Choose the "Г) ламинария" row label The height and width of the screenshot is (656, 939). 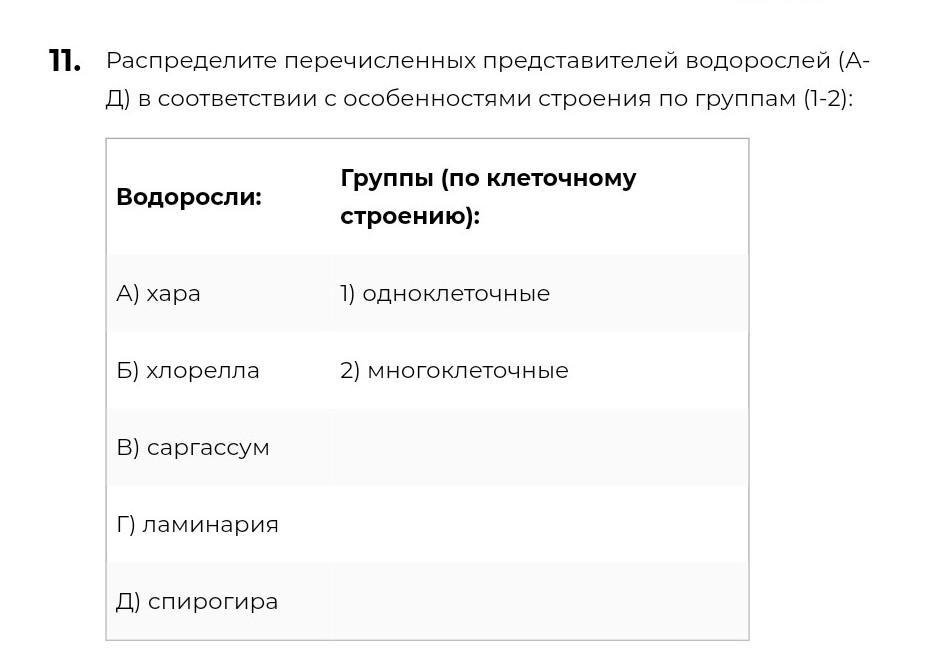197,525
